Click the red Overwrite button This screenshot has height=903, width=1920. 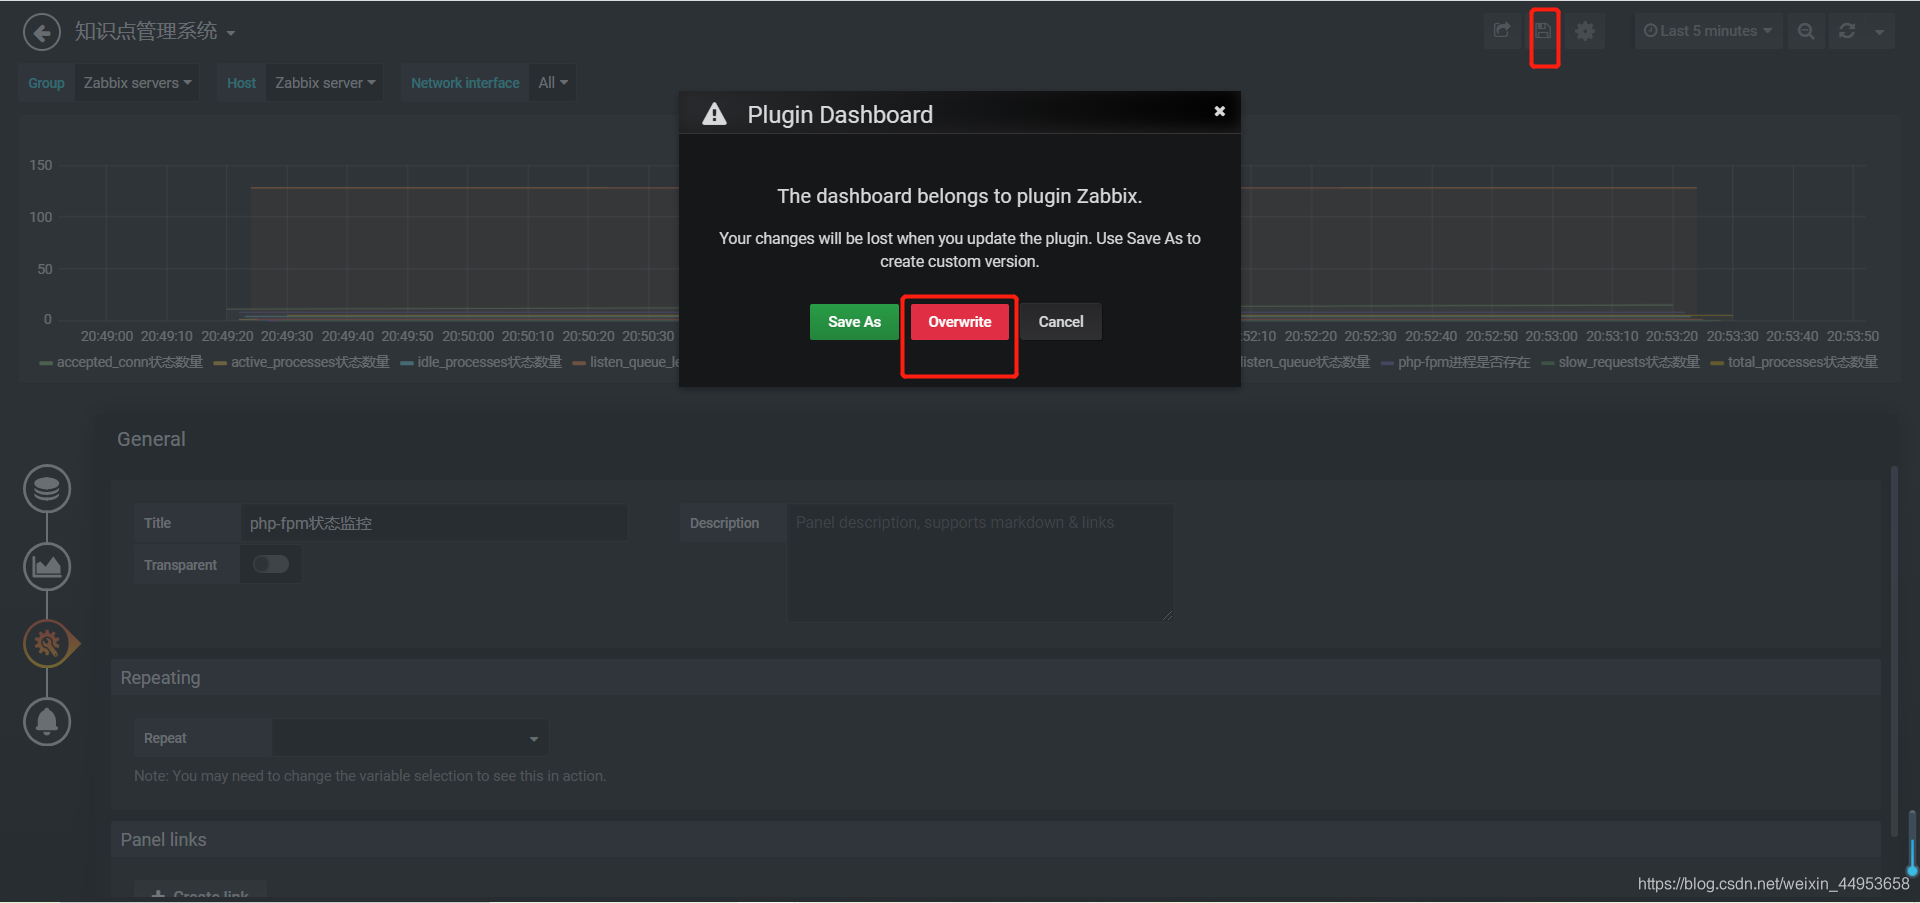tap(959, 322)
